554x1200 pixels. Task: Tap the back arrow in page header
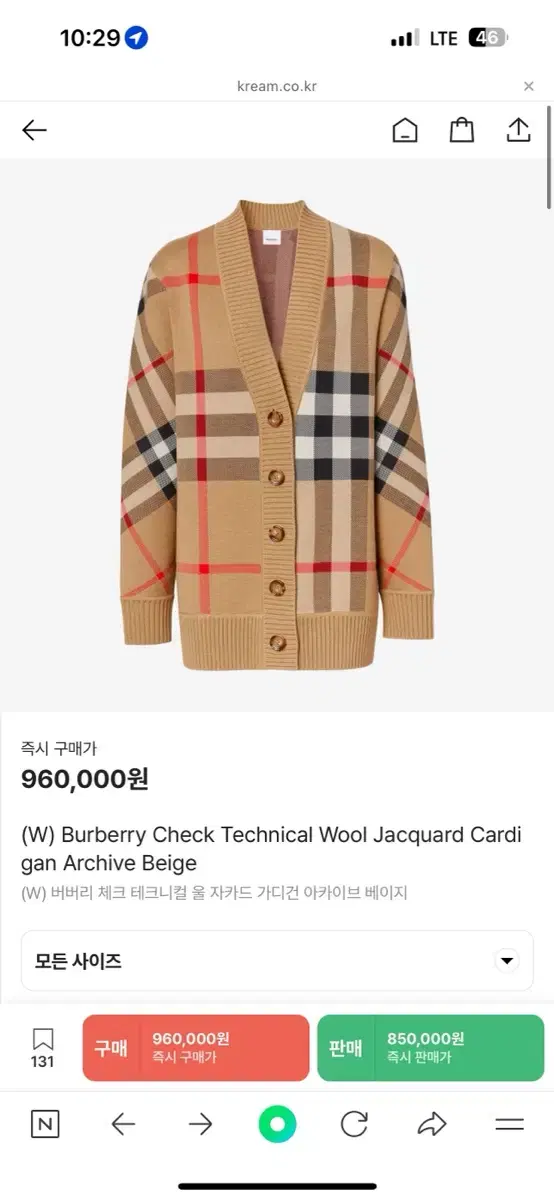point(34,130)
